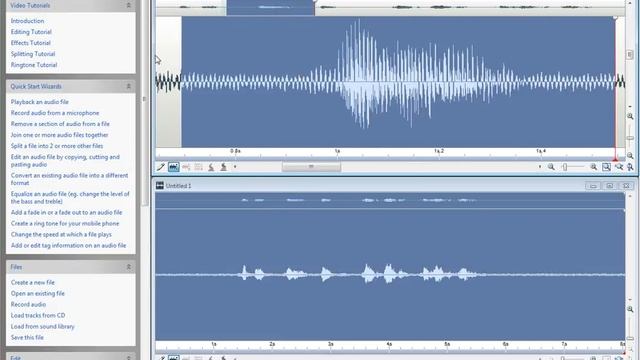Click the overview strip in Untitled 1 window

click(x=390, y=200)
